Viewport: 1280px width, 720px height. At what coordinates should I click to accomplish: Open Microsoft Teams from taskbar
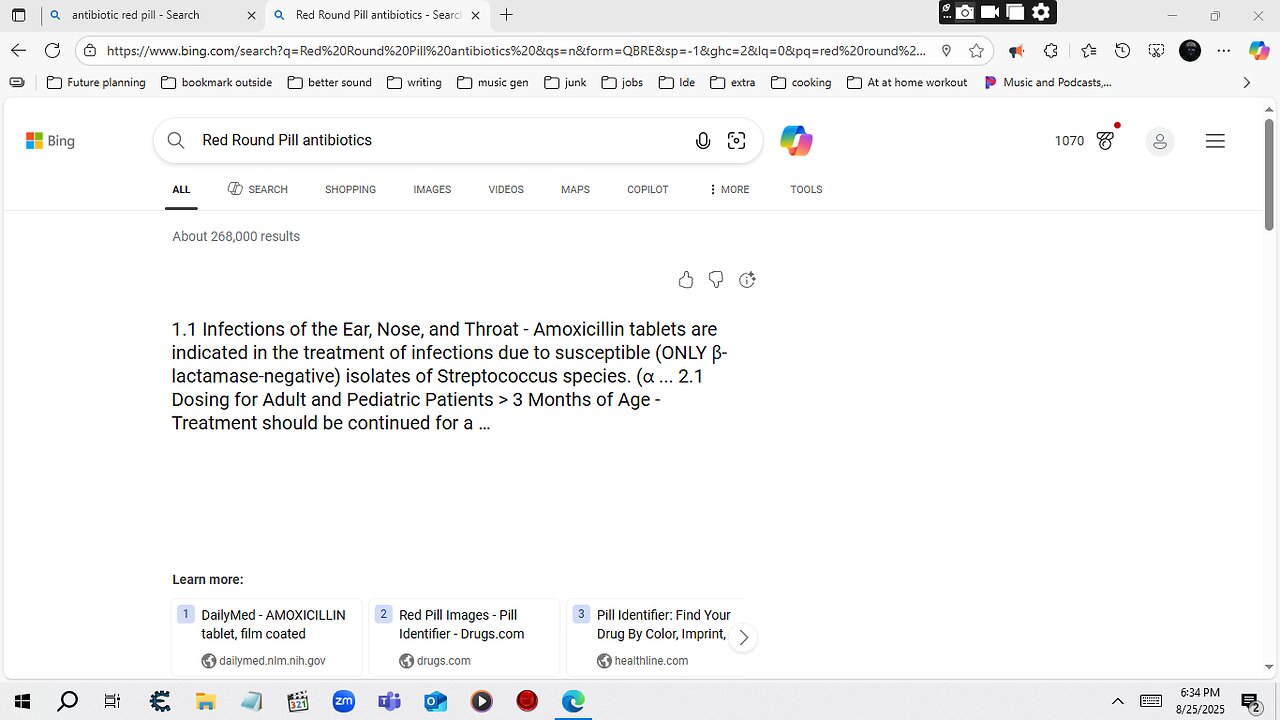tap(389, 701)
